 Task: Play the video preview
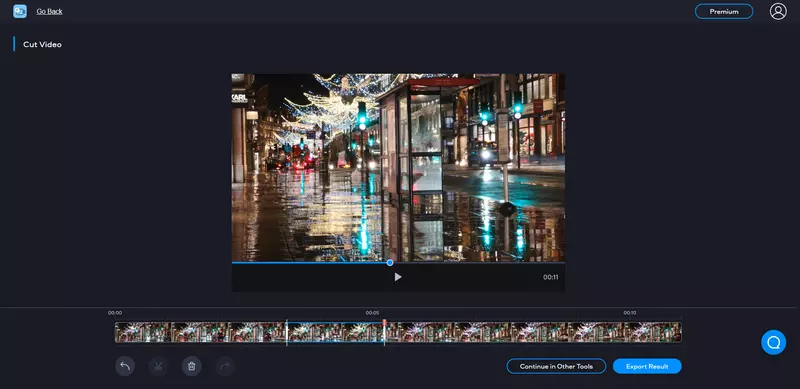(x=398, y=277)
